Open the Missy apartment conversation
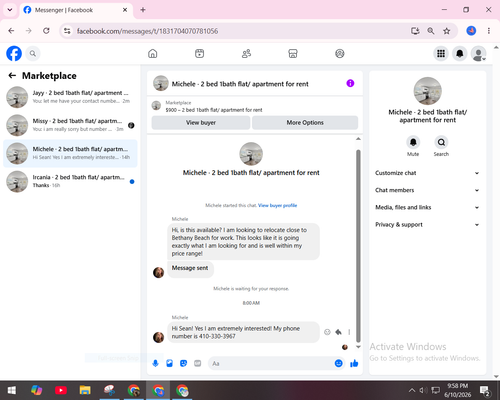 pyautogui.click(x=70, y=125)
